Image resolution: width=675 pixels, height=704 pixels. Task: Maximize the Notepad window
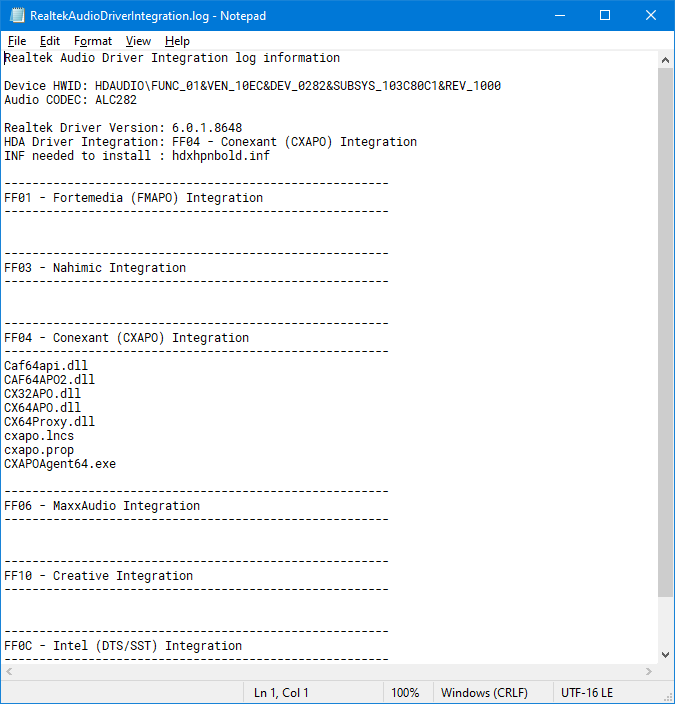pyautogui.click(x=605, y=15)
